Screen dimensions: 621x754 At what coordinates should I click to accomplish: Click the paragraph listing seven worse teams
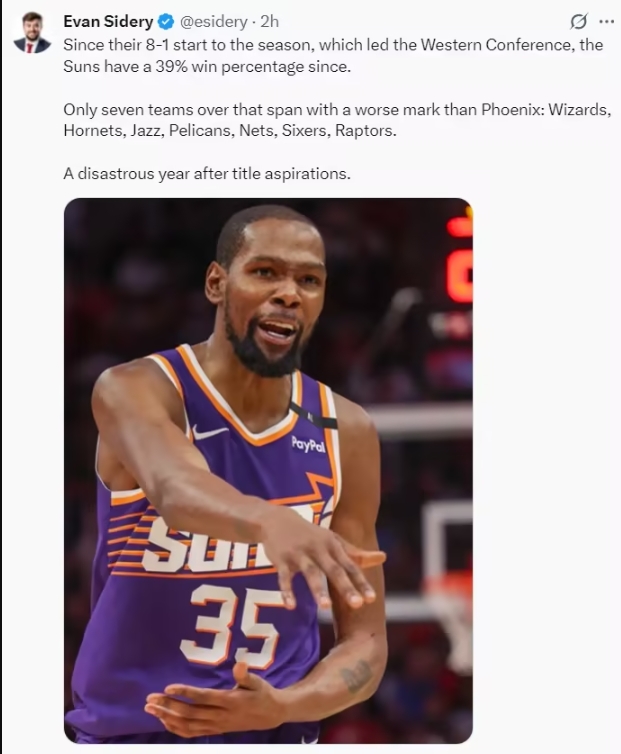[337, 120]
